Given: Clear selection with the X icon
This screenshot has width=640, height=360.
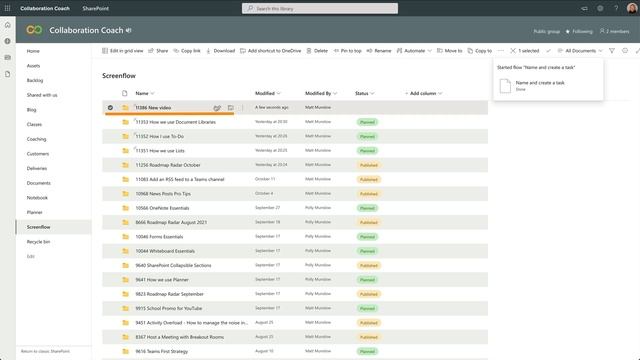Looking at the screenshot, I should coord(513,51).
